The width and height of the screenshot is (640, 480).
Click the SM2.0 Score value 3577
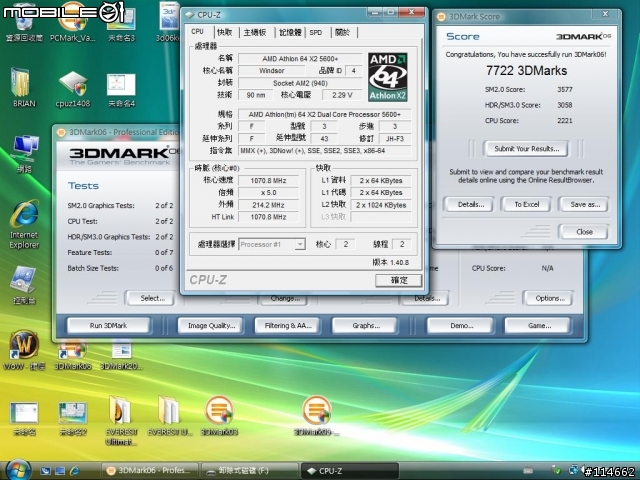(565, 89)
